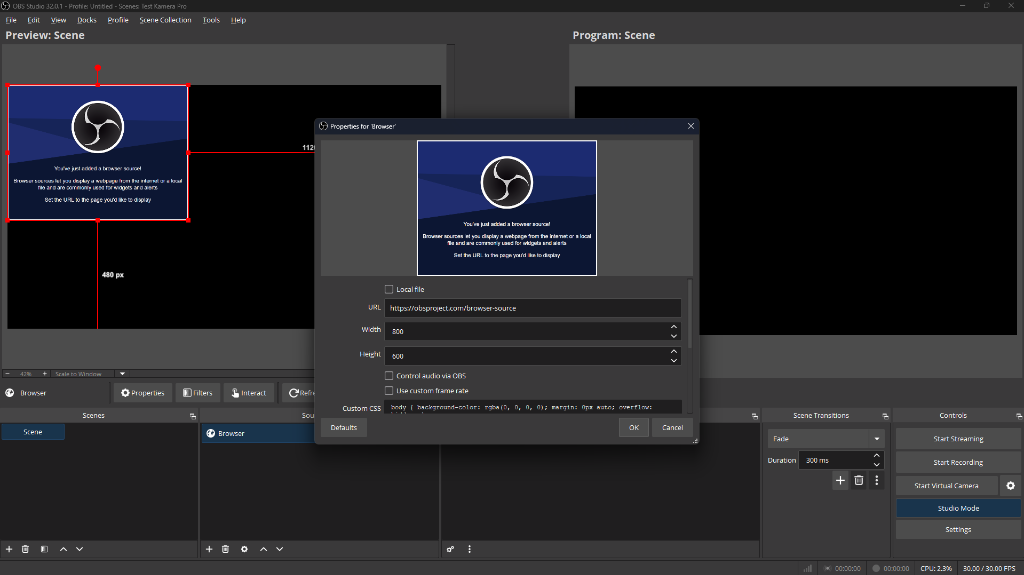Close the Properties for Browser dialog
1024x575 pixels.
(x=691, y=126)
